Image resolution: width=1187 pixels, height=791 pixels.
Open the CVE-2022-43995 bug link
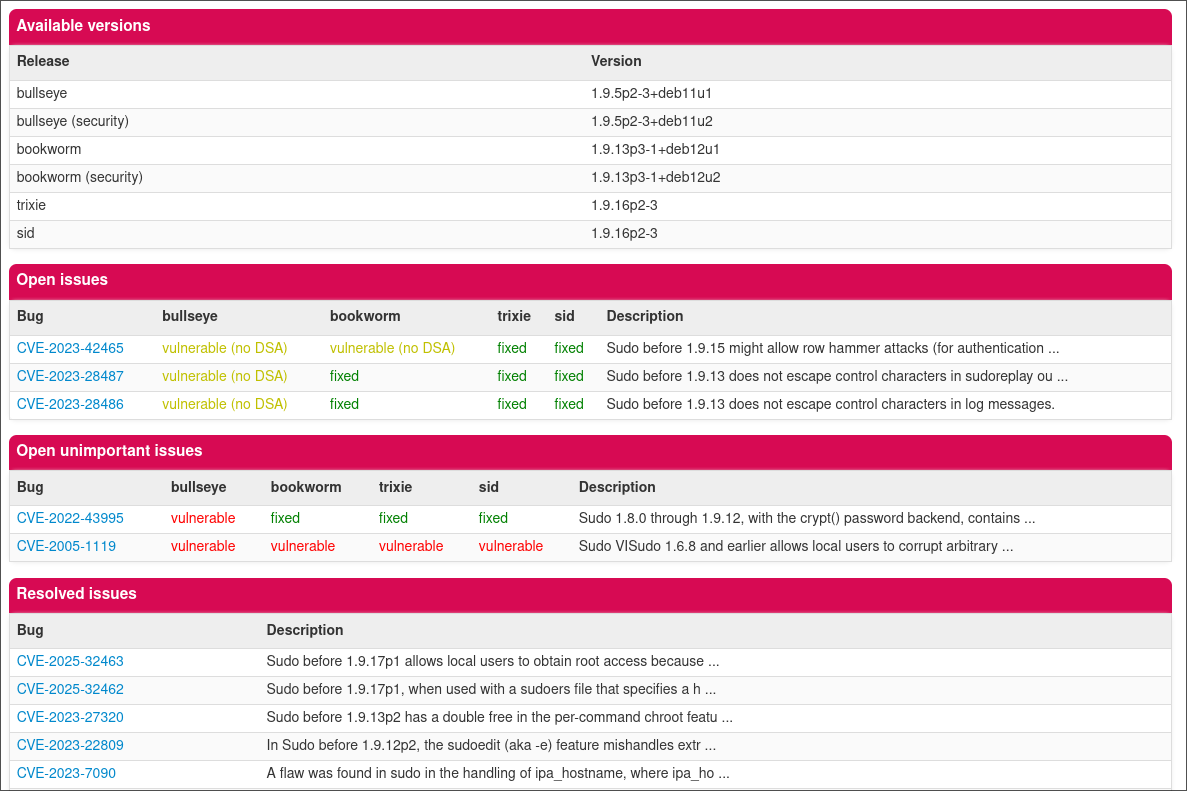(70, 519)
